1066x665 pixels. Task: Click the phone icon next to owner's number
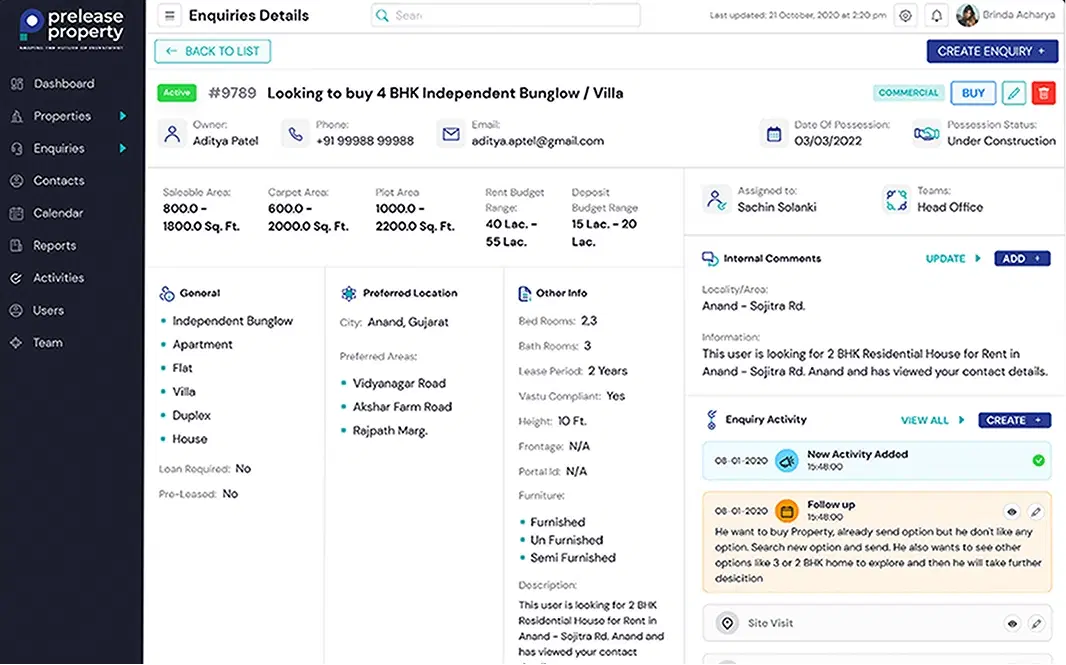pos(295,134)
